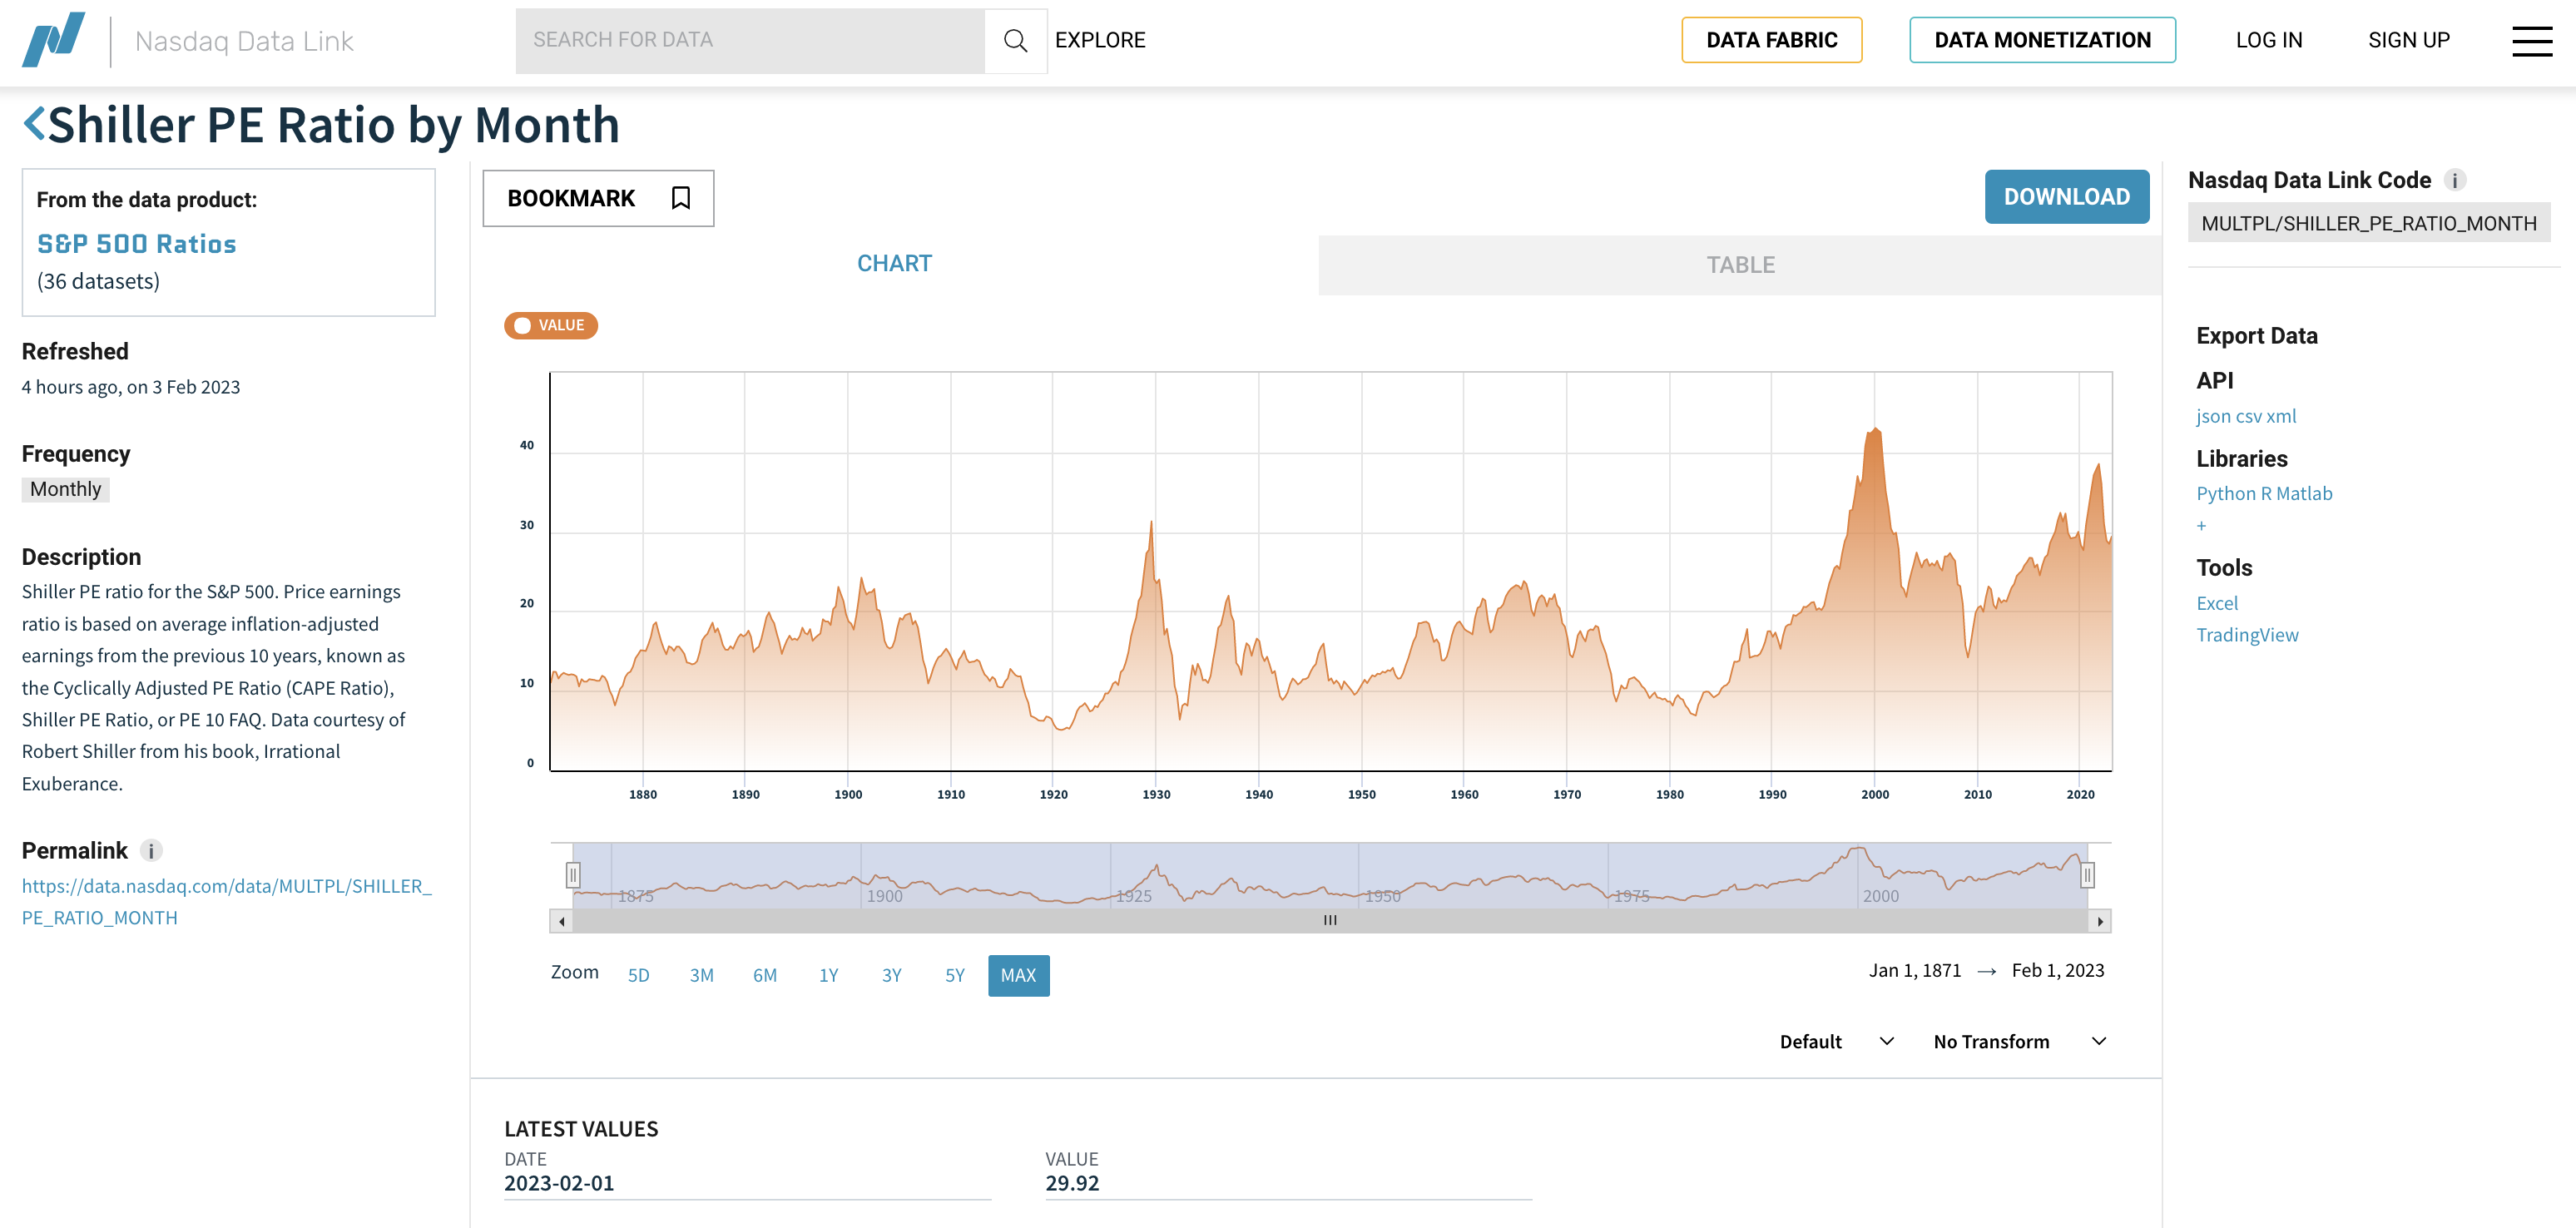
Task: Click the bookmark ribbon icon
Action: click(680, 198)
